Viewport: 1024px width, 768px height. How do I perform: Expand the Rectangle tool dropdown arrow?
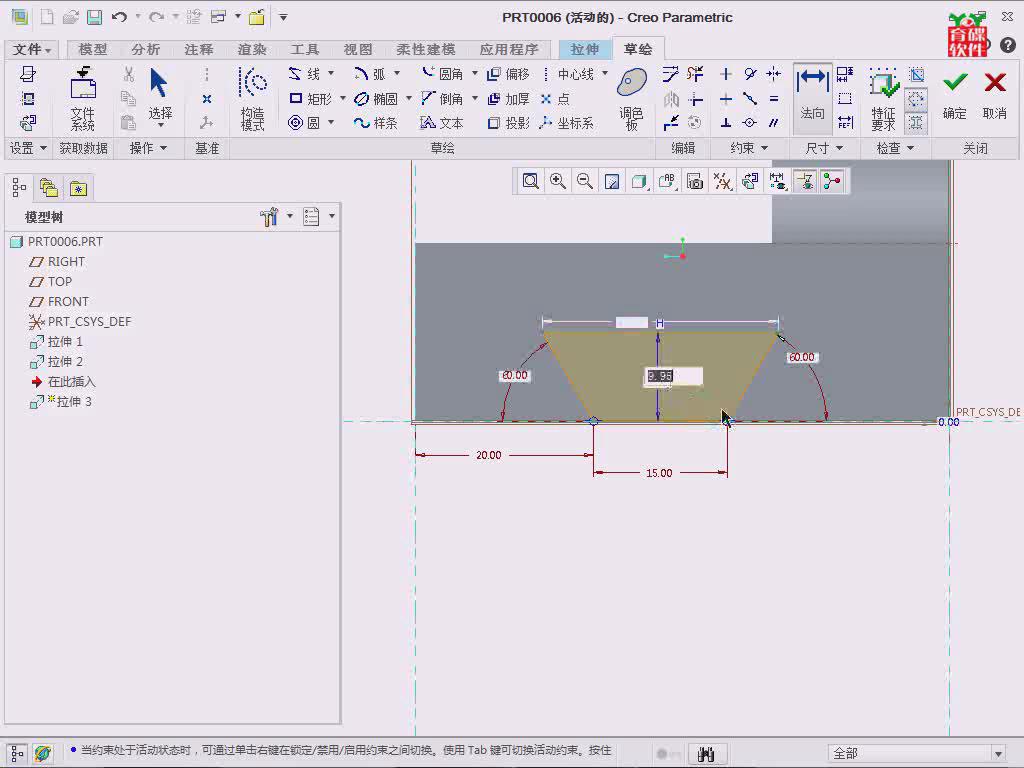pyautogui.click(x=342, y=98)
